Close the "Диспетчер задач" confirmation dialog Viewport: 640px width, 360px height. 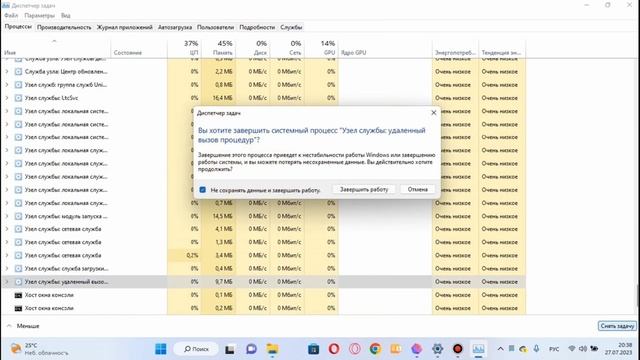pyautogui.click(x=433, y=113)
